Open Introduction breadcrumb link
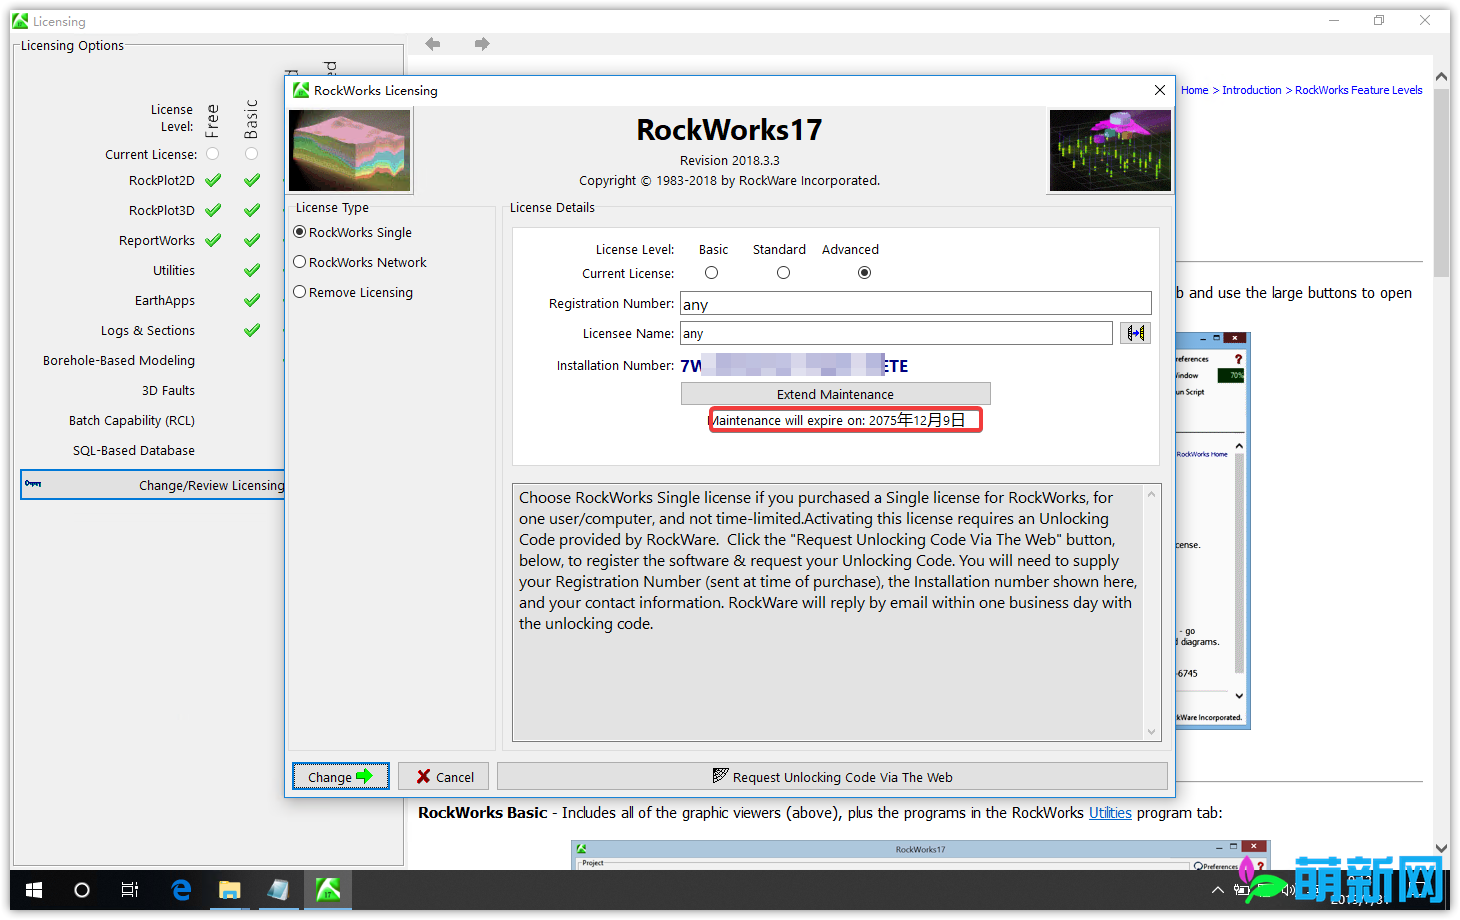The height and width of the screenshot is (920, 1460). [1251, 90]
